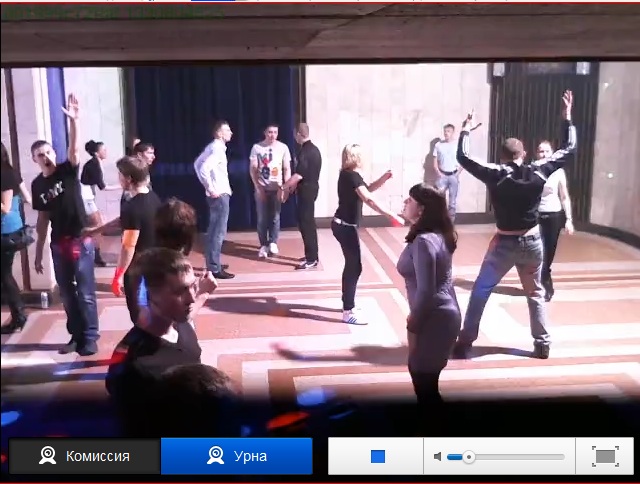Select the Урна camera view
This screenshot has width=640, height=484.
(236, 456)
